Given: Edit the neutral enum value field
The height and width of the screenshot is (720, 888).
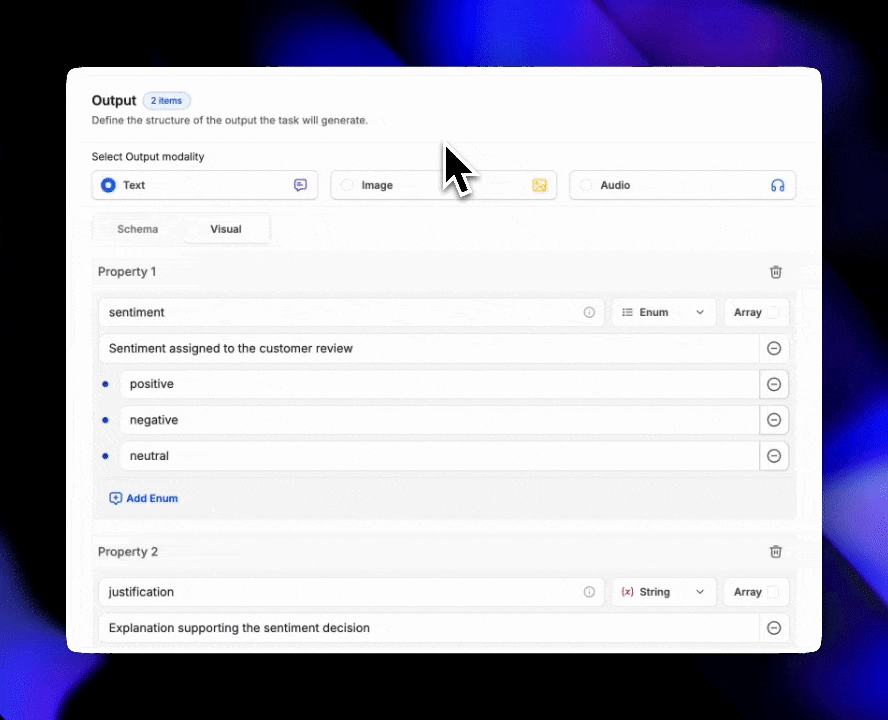Looking at the screenshot, I should [x=439, y=456].
